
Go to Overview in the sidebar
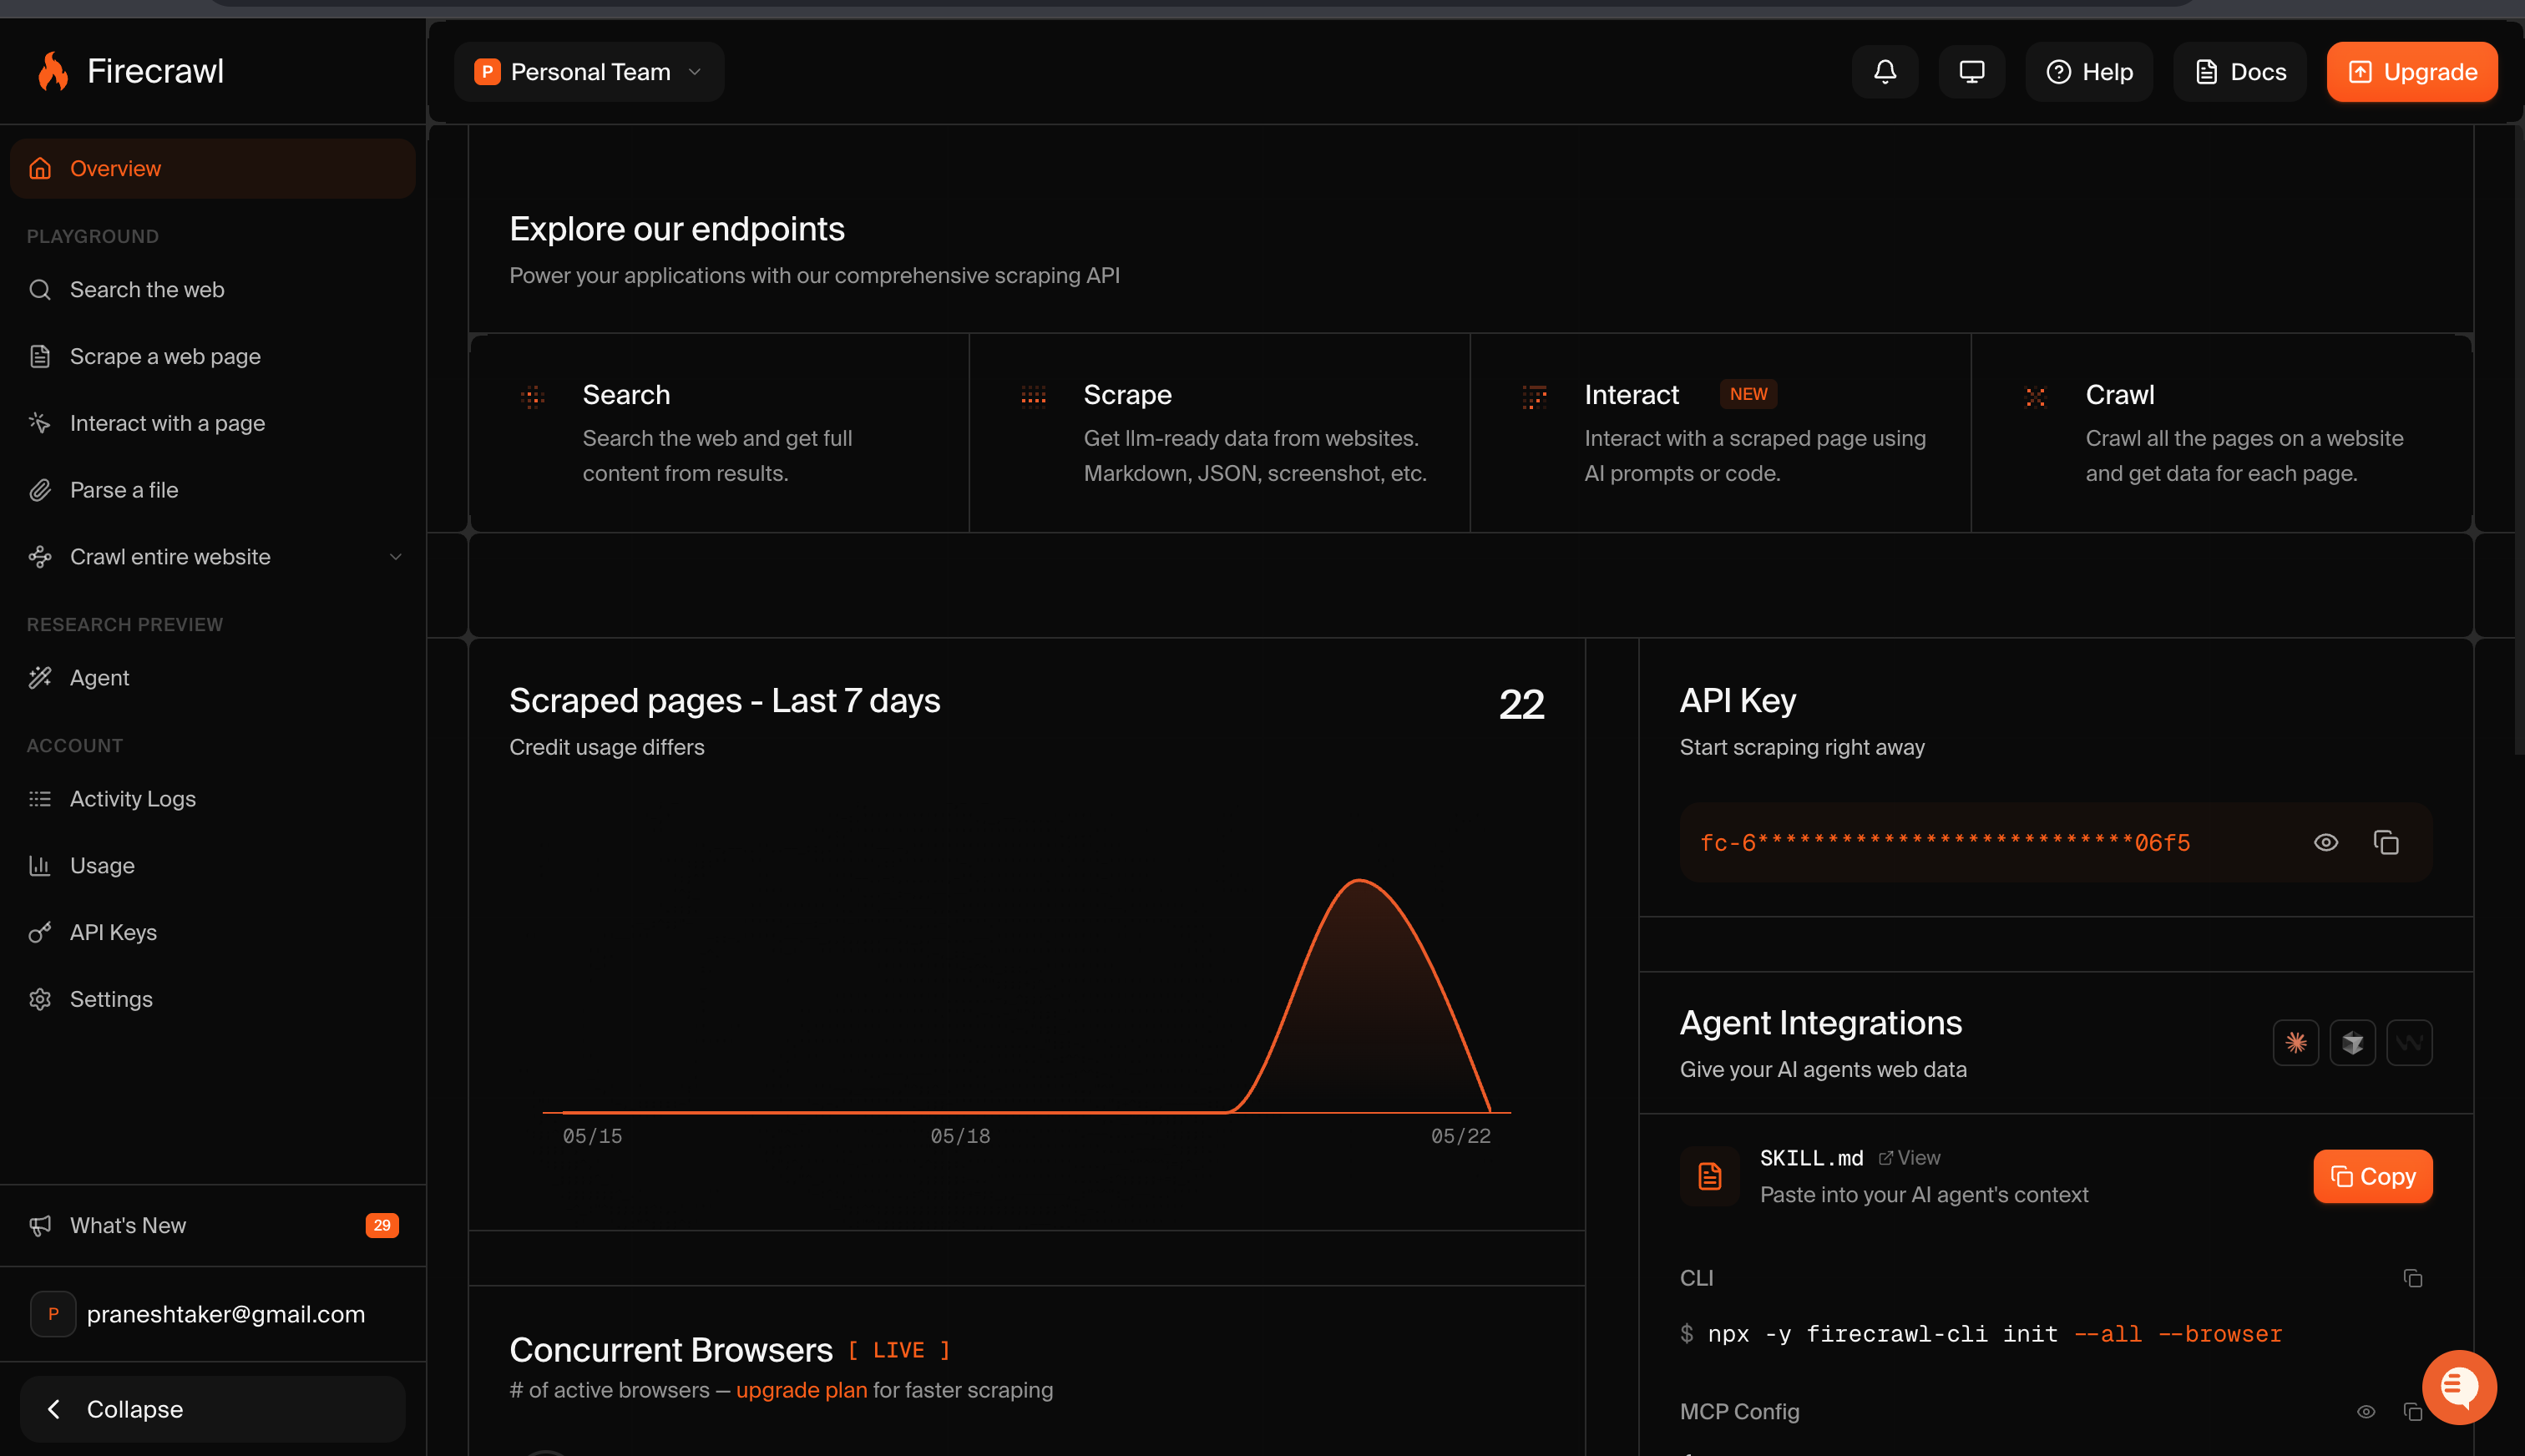pos(213,168)
